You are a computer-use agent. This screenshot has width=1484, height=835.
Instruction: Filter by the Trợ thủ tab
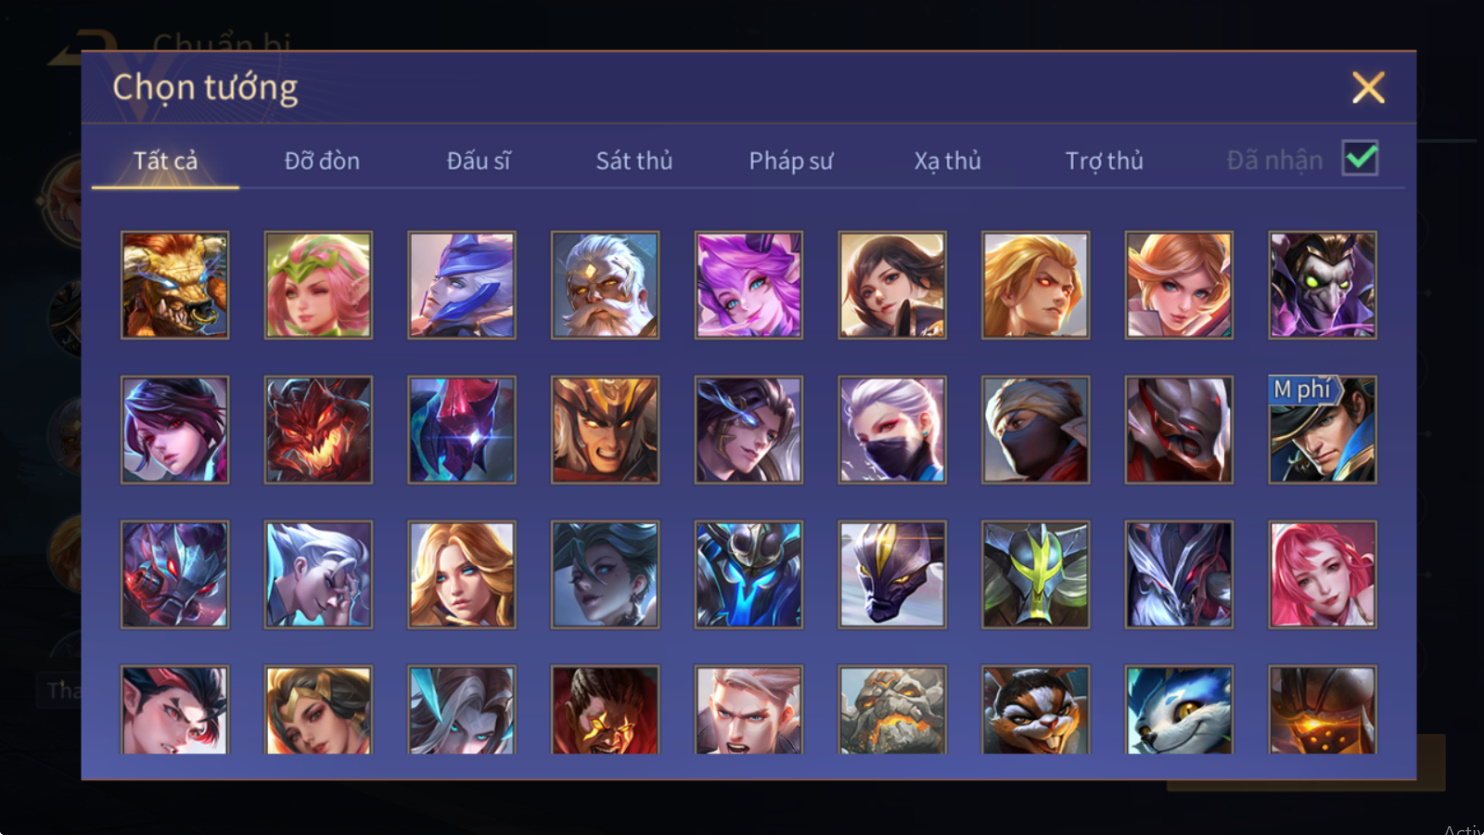(x=1104, y=160)
